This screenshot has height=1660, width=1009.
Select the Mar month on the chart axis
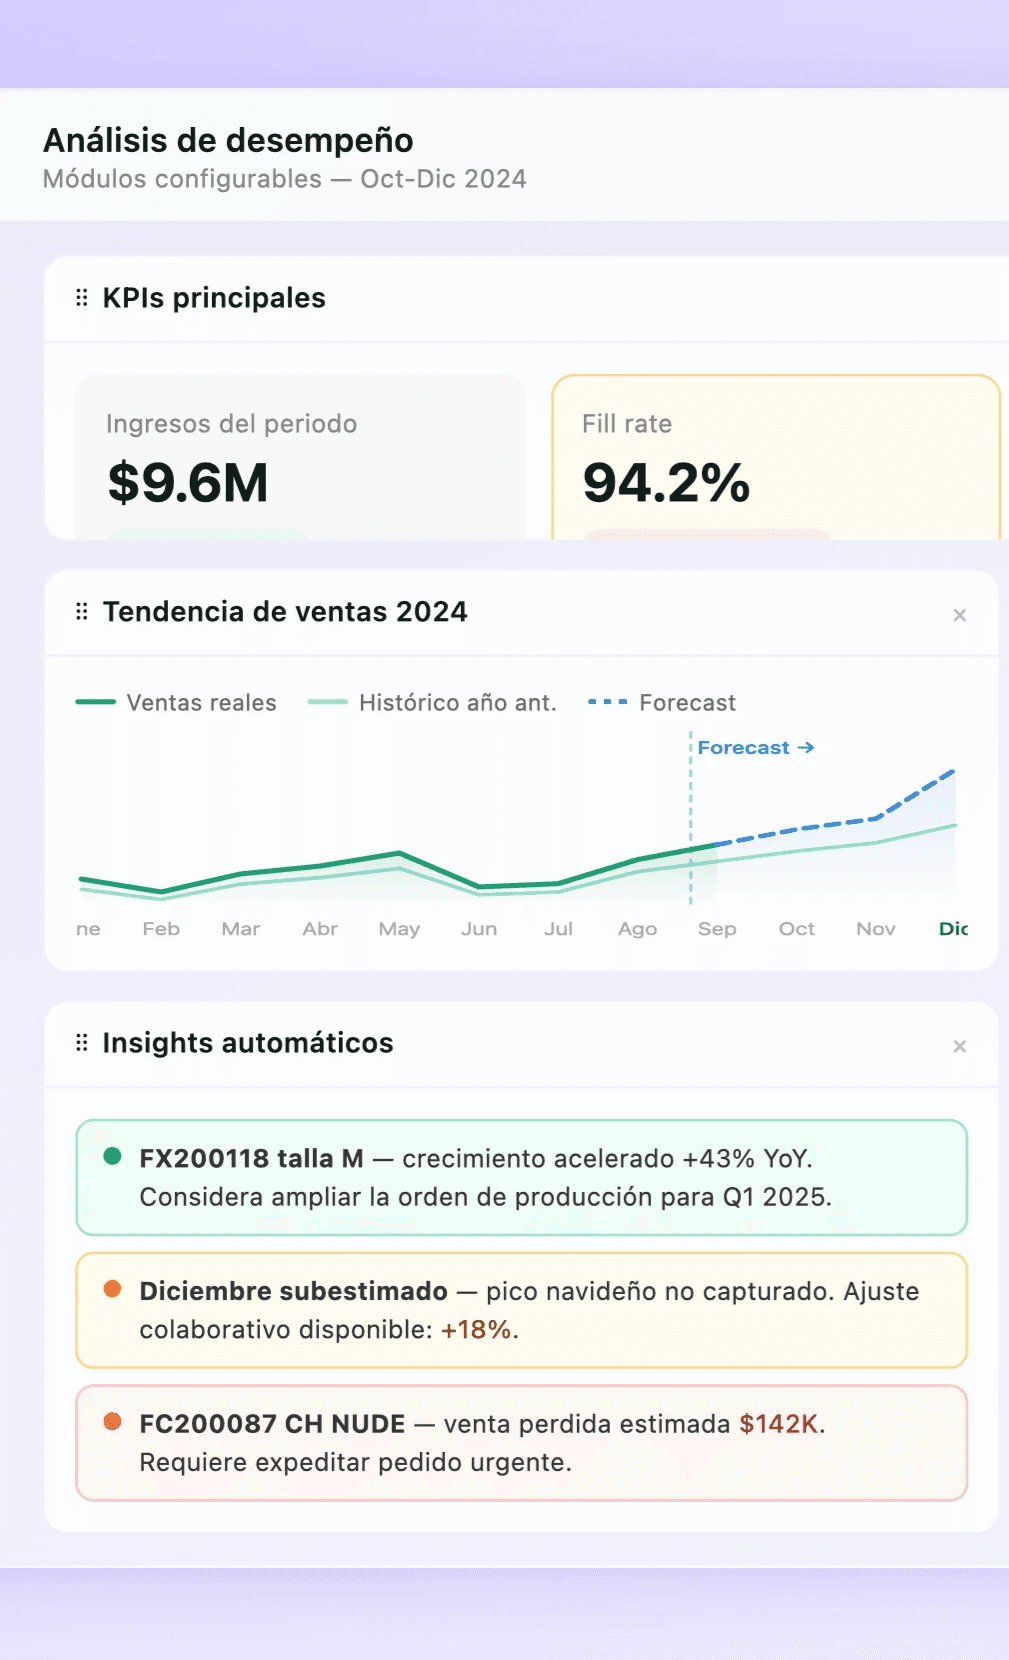coord(241,929)
